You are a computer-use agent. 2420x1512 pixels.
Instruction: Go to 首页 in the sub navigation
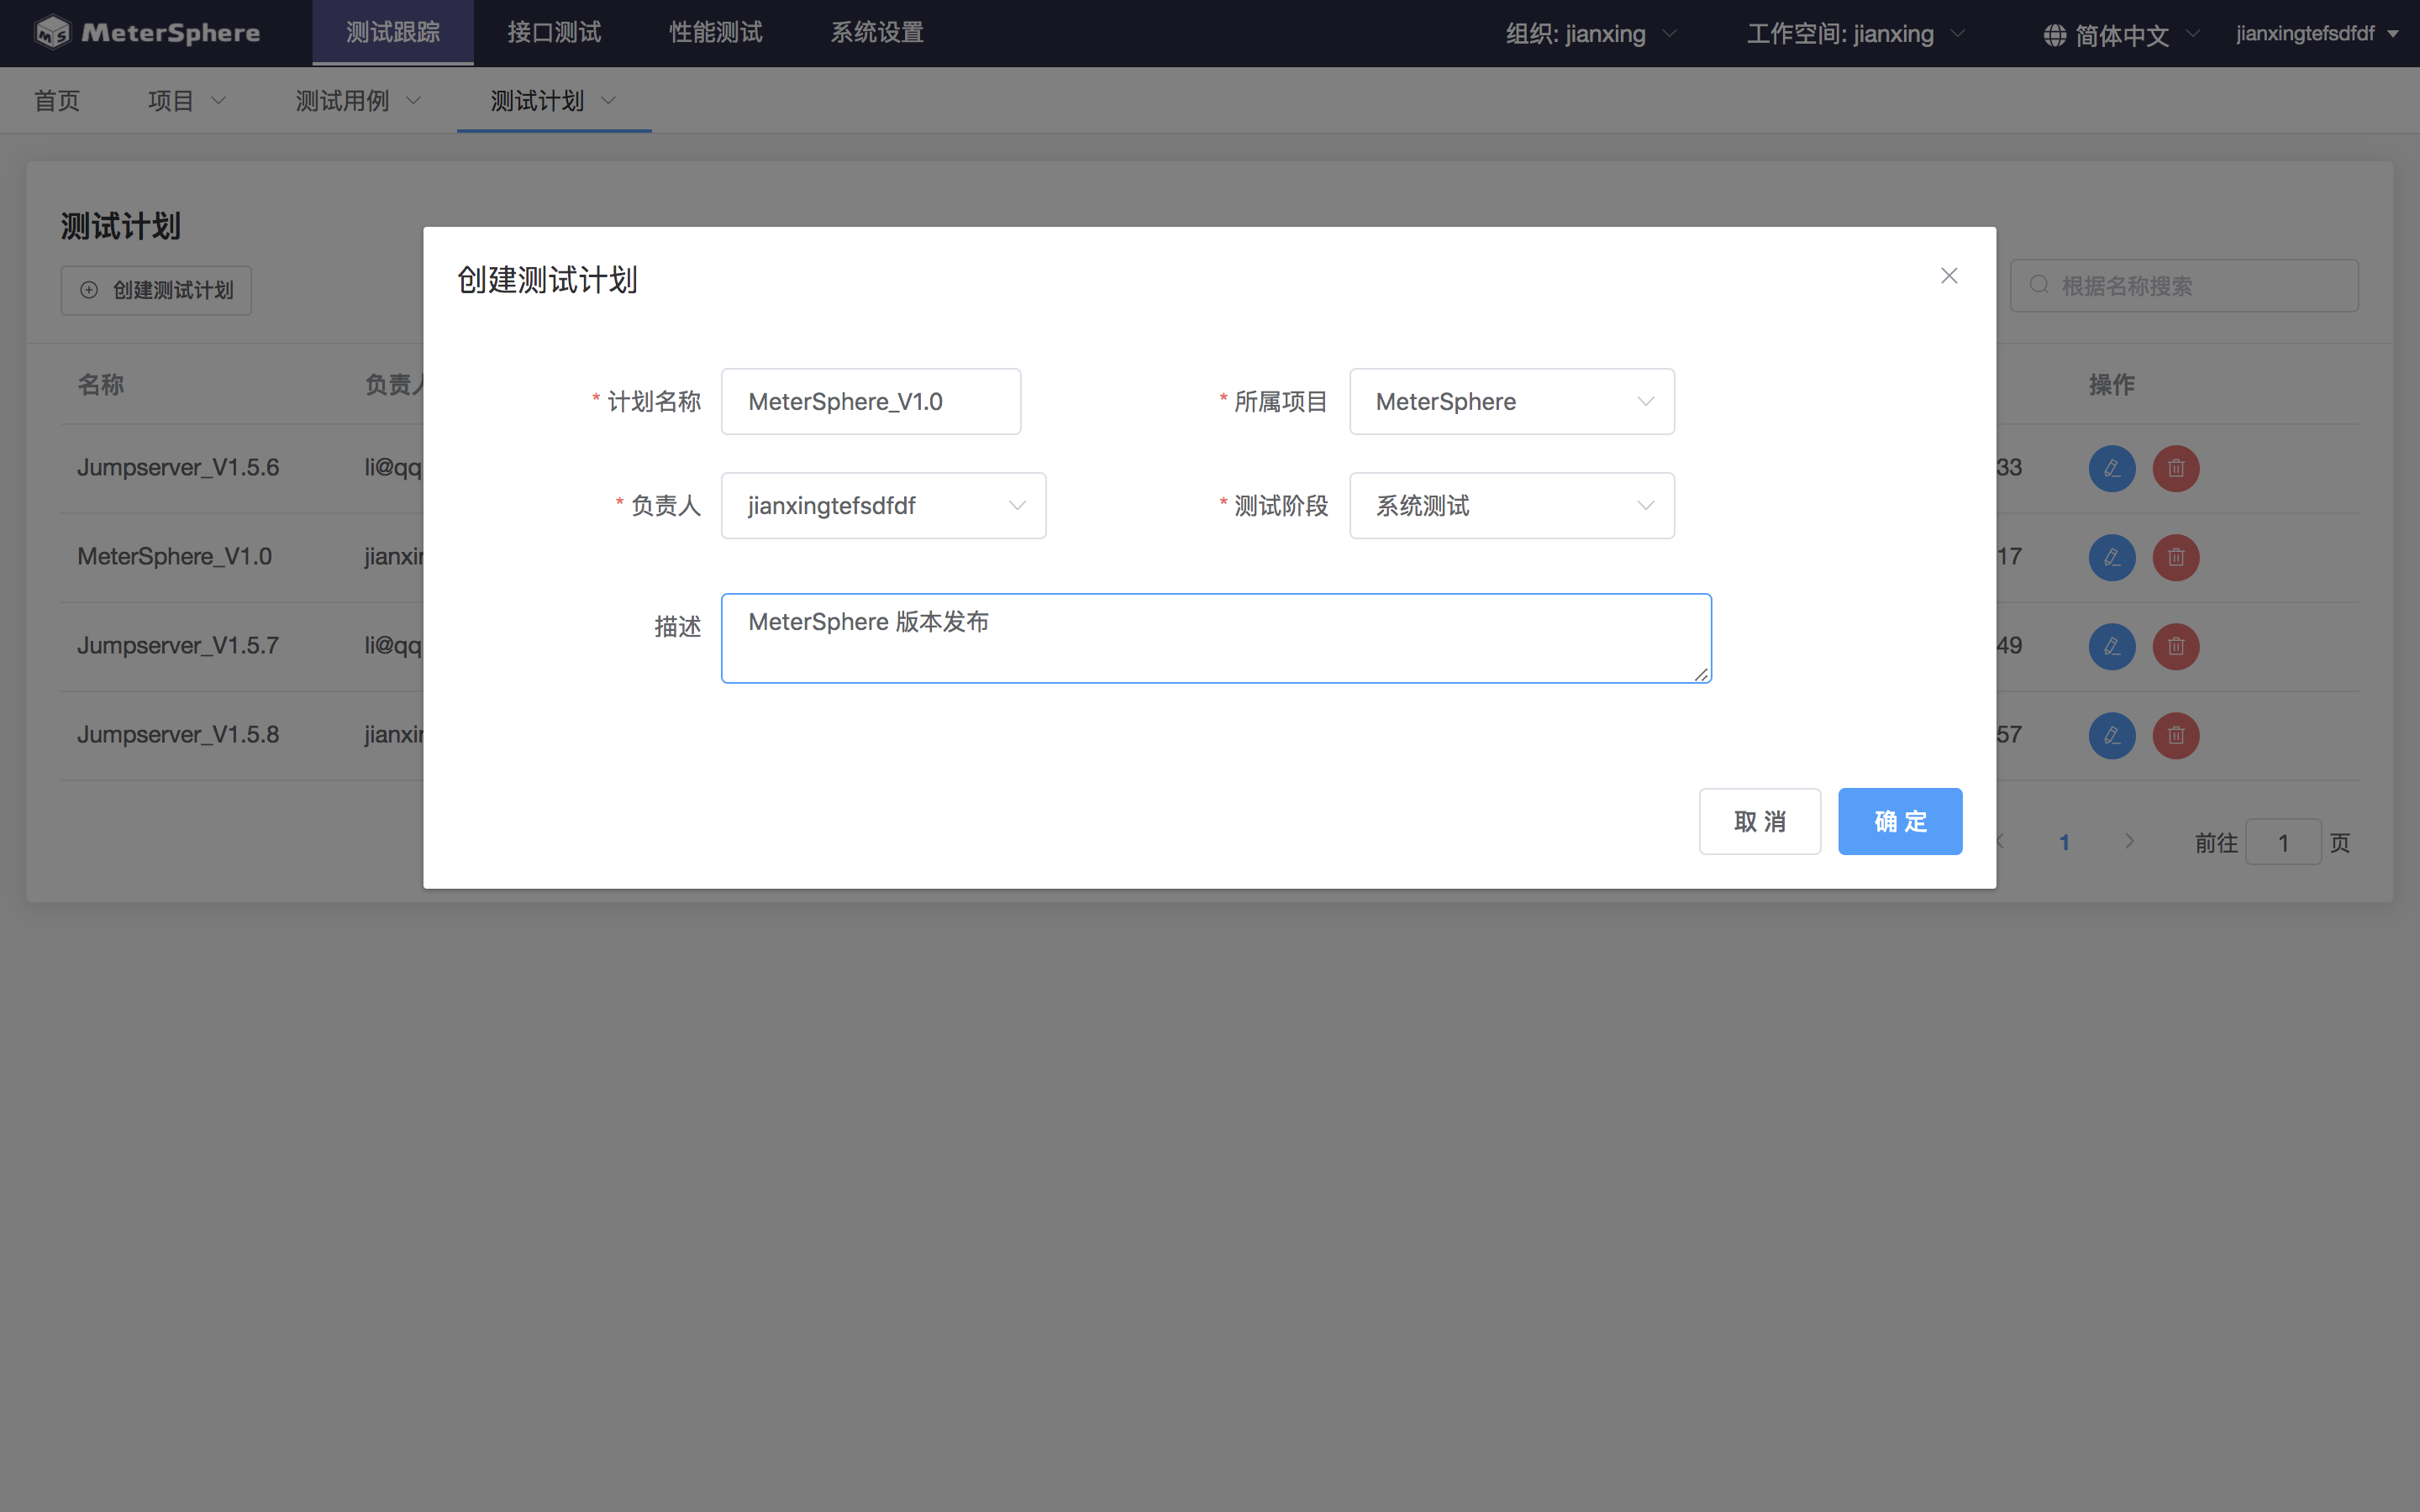coord(57,101)
